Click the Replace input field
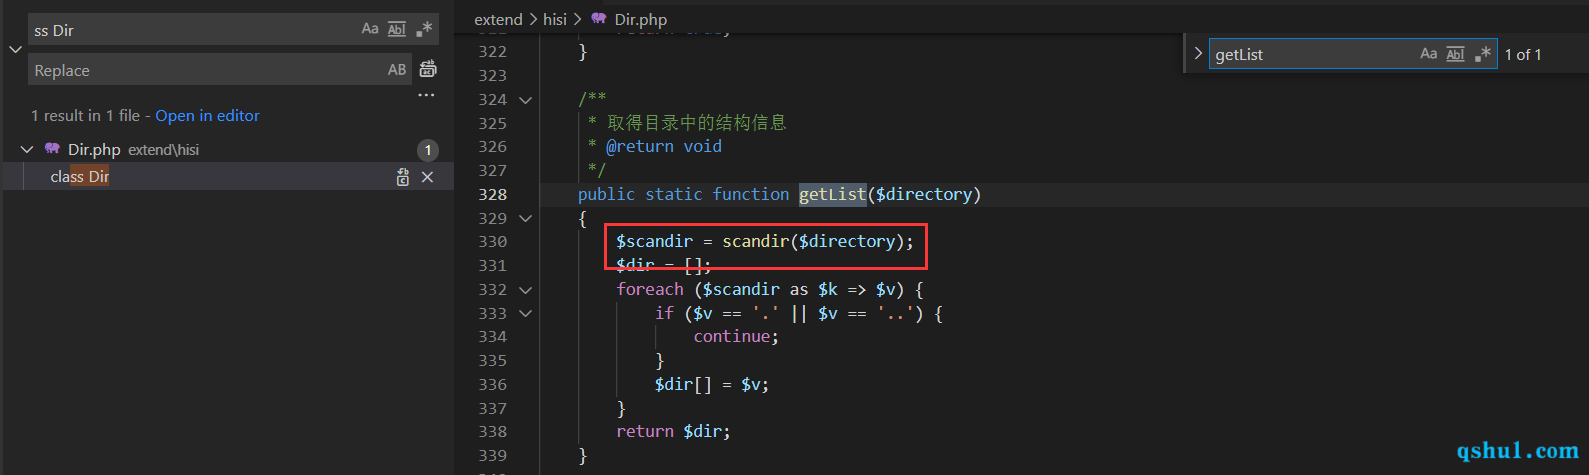1589x475 pixels. 207,70
